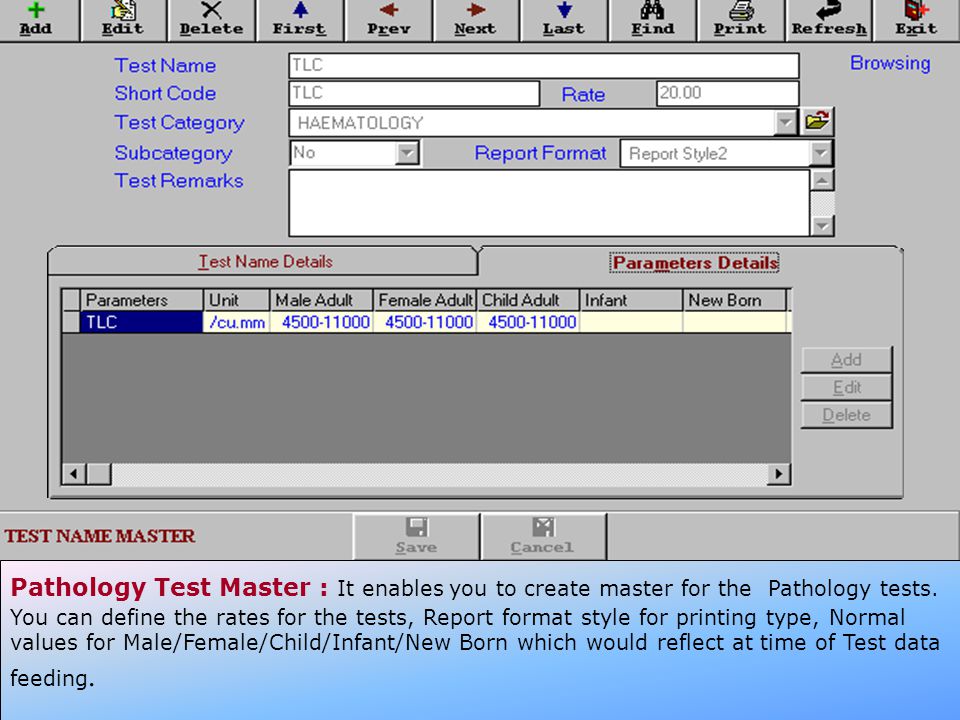The width and height of the screenshot is (960, 720).
Task: Click the Browsing status label
Action: pos(890,63)
